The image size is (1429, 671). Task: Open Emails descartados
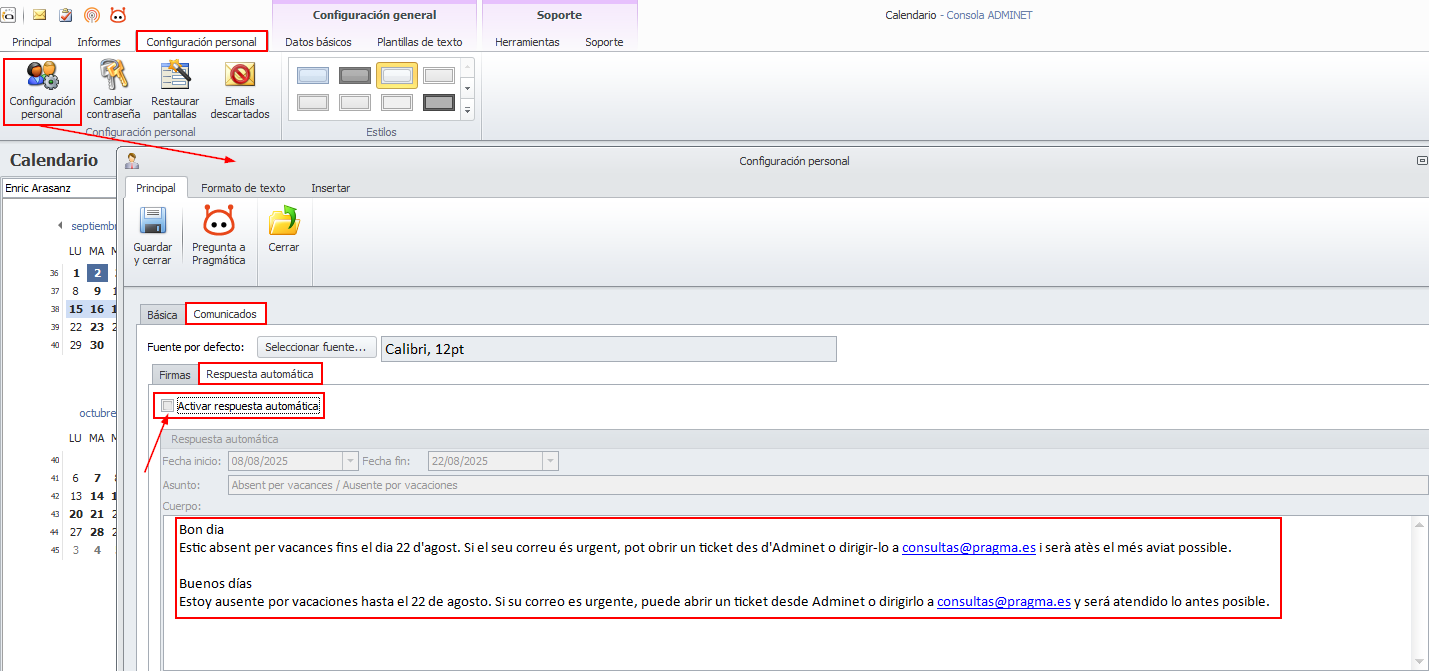(240, 91)
